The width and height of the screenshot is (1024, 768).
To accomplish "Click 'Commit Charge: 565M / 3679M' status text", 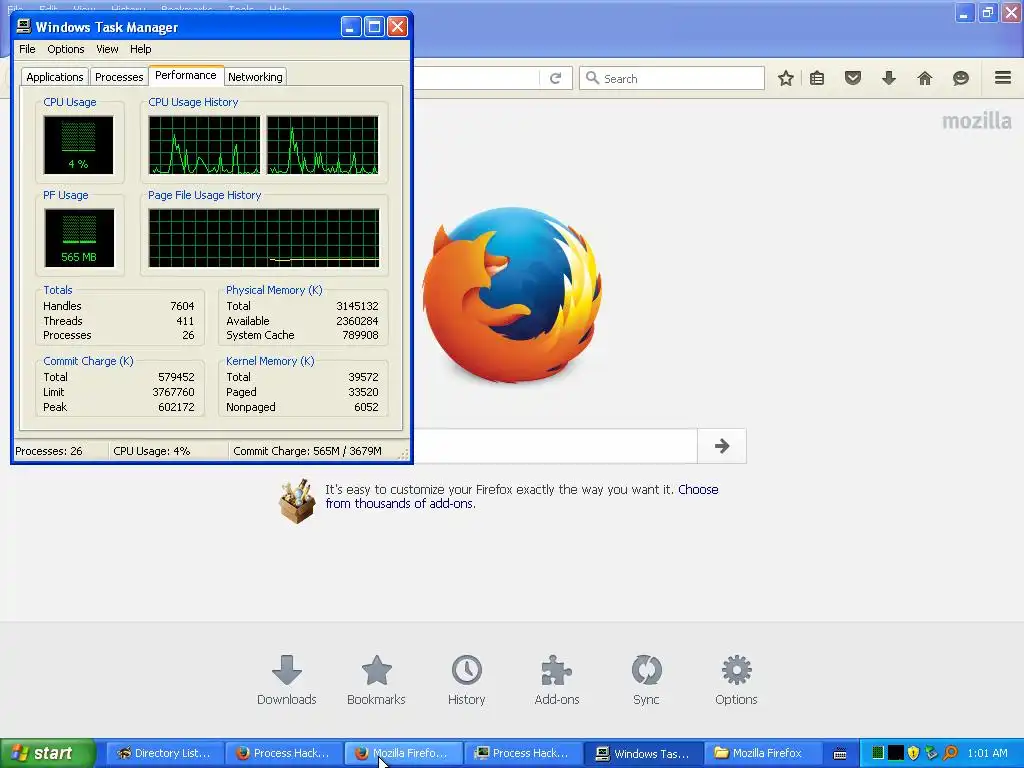I will pyautogui.click(x=308, y=451).
